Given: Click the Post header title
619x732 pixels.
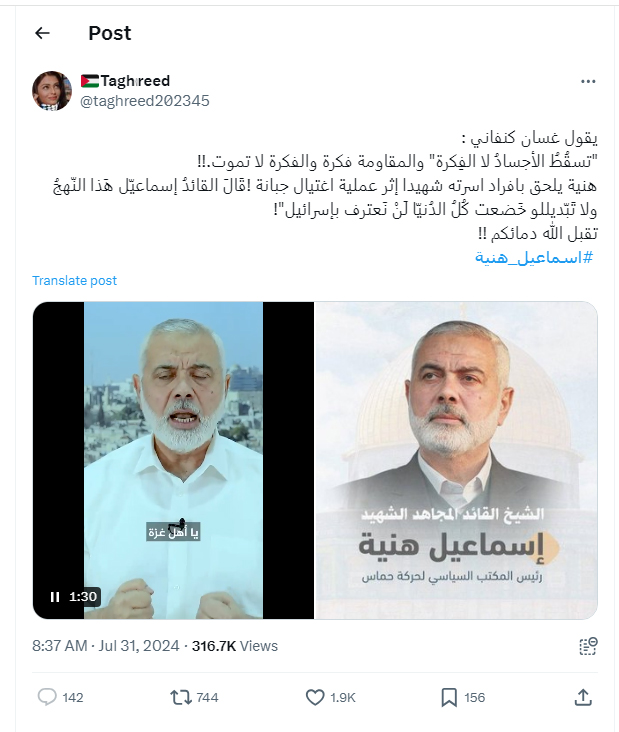Looking at the screenshot, I should pyautogui.click(x=110, y=33).
